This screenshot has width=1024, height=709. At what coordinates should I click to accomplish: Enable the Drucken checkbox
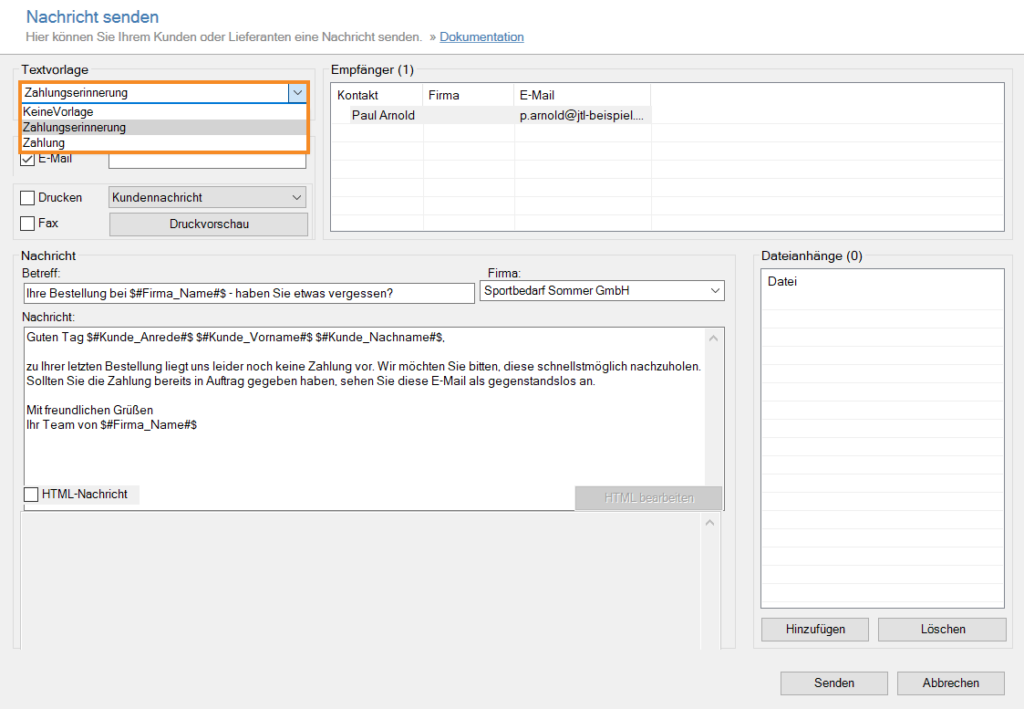tap(28, 198)
